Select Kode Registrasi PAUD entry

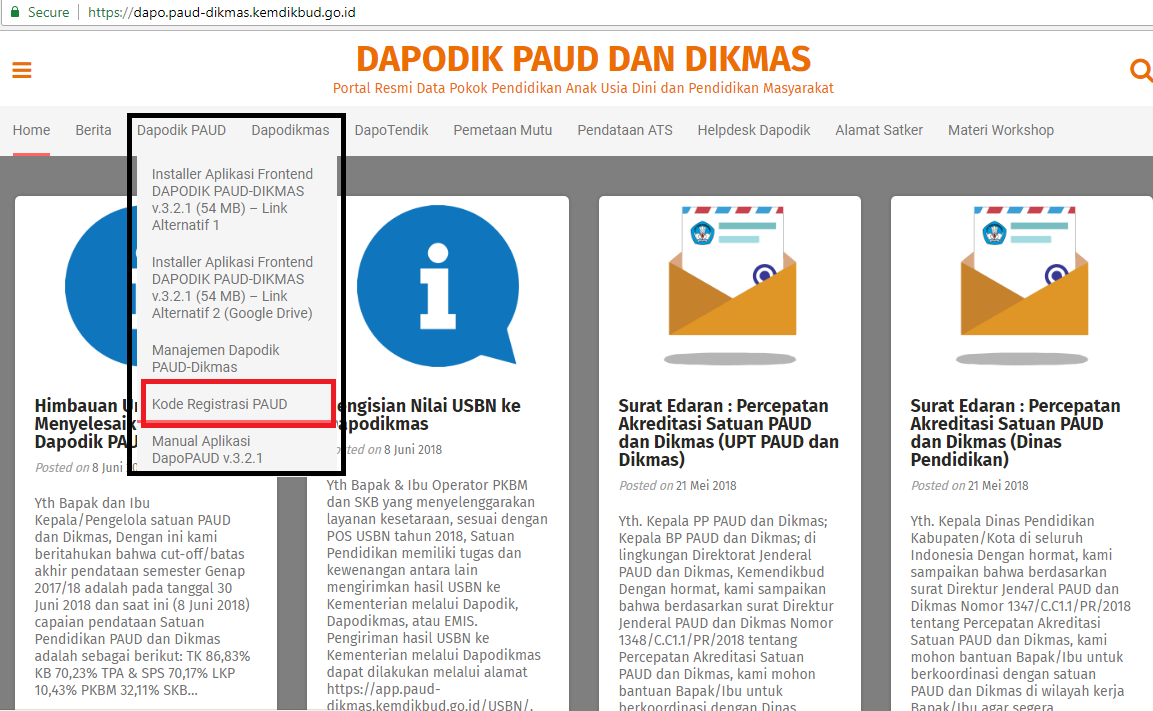click(220, 404)
